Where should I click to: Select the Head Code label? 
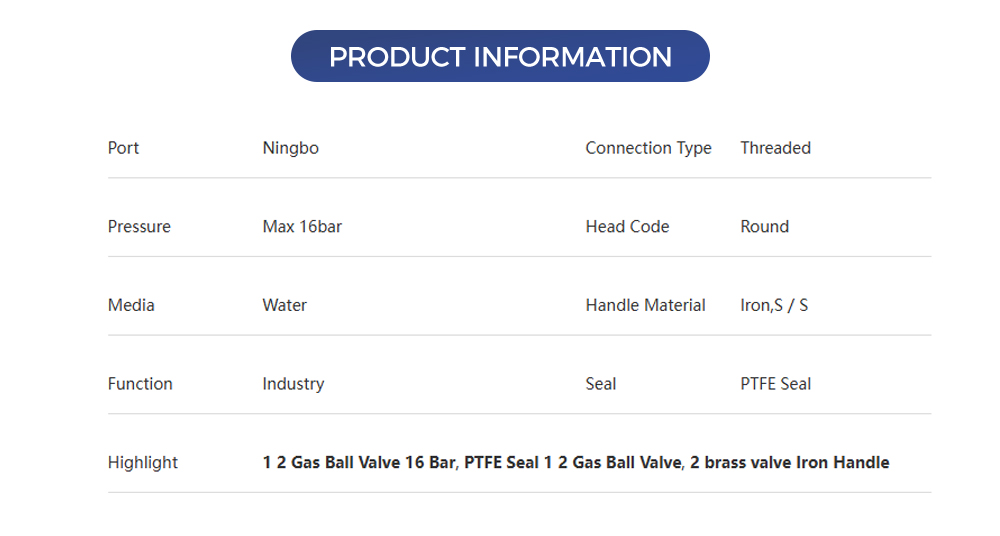click(x=627, y=227)
